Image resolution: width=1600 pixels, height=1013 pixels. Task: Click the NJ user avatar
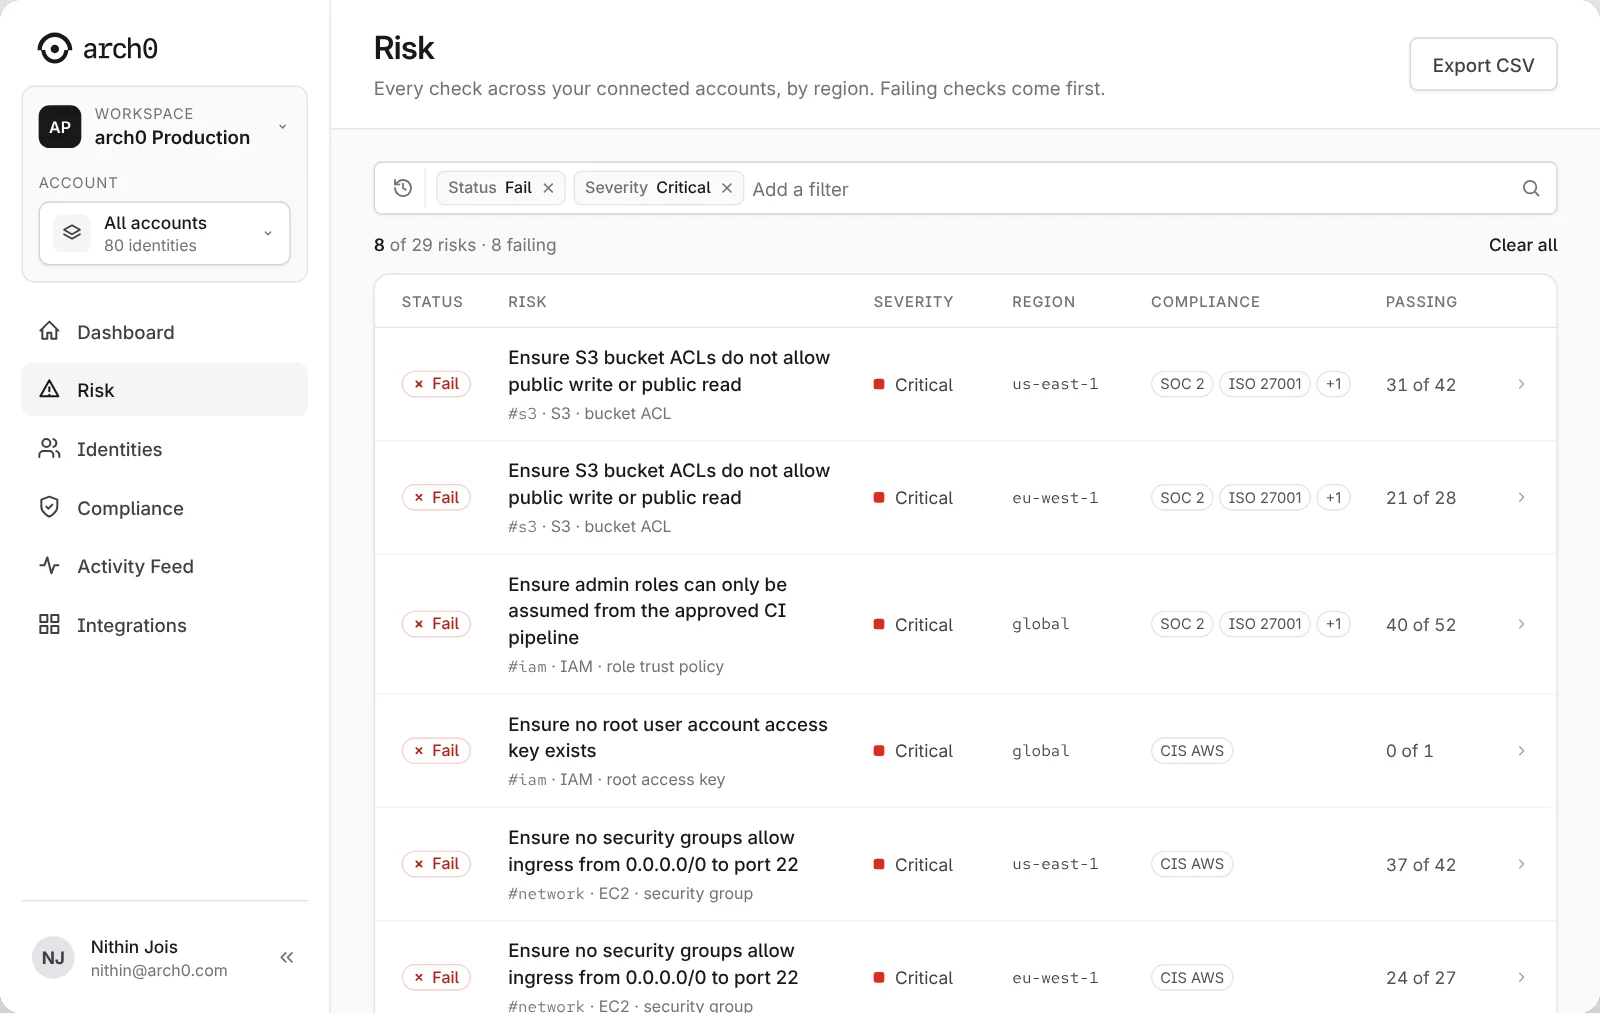click(53, 958)
